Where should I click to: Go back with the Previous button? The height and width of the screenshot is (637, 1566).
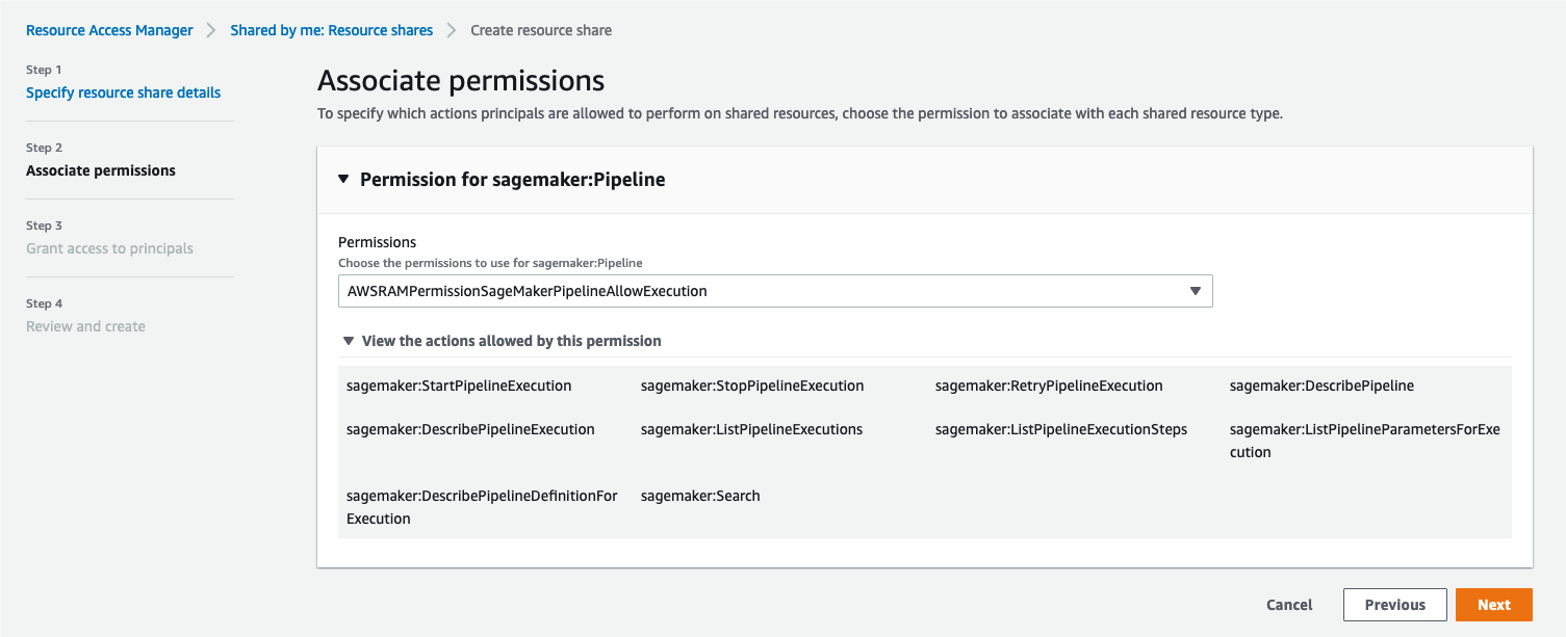tap(1394, 604)
